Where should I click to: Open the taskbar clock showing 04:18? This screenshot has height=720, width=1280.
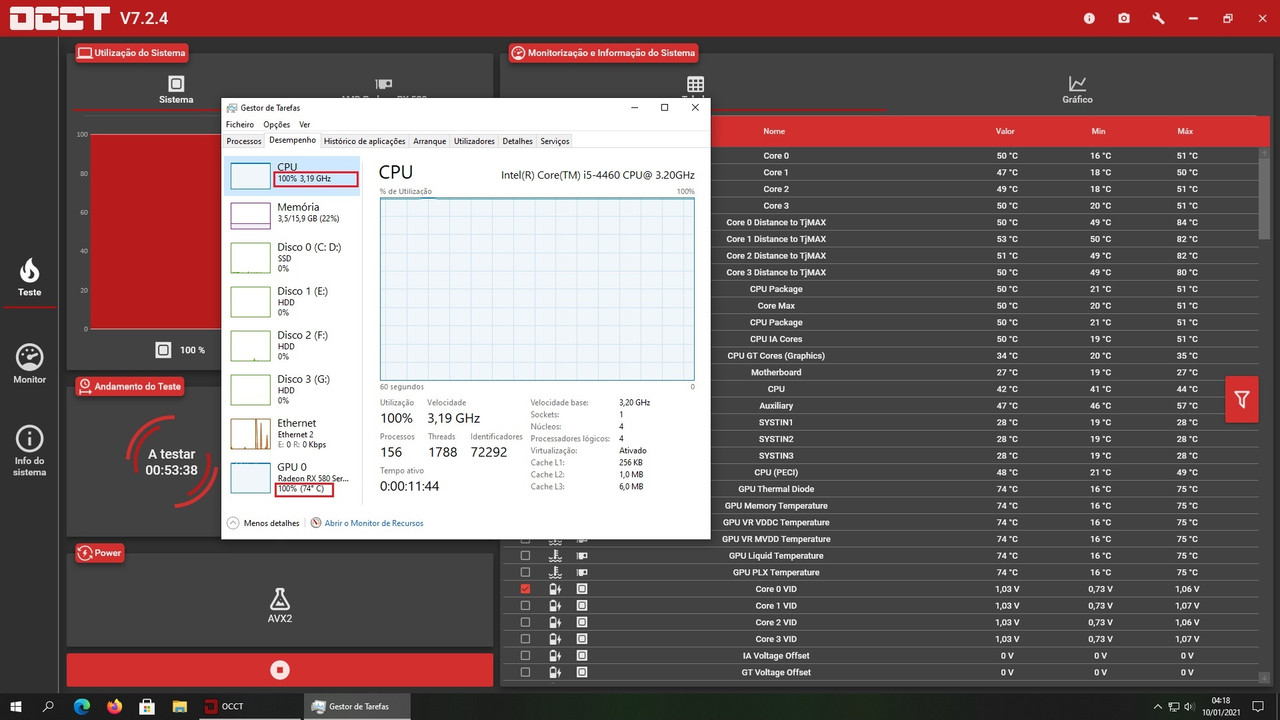tap(1220, 706)
